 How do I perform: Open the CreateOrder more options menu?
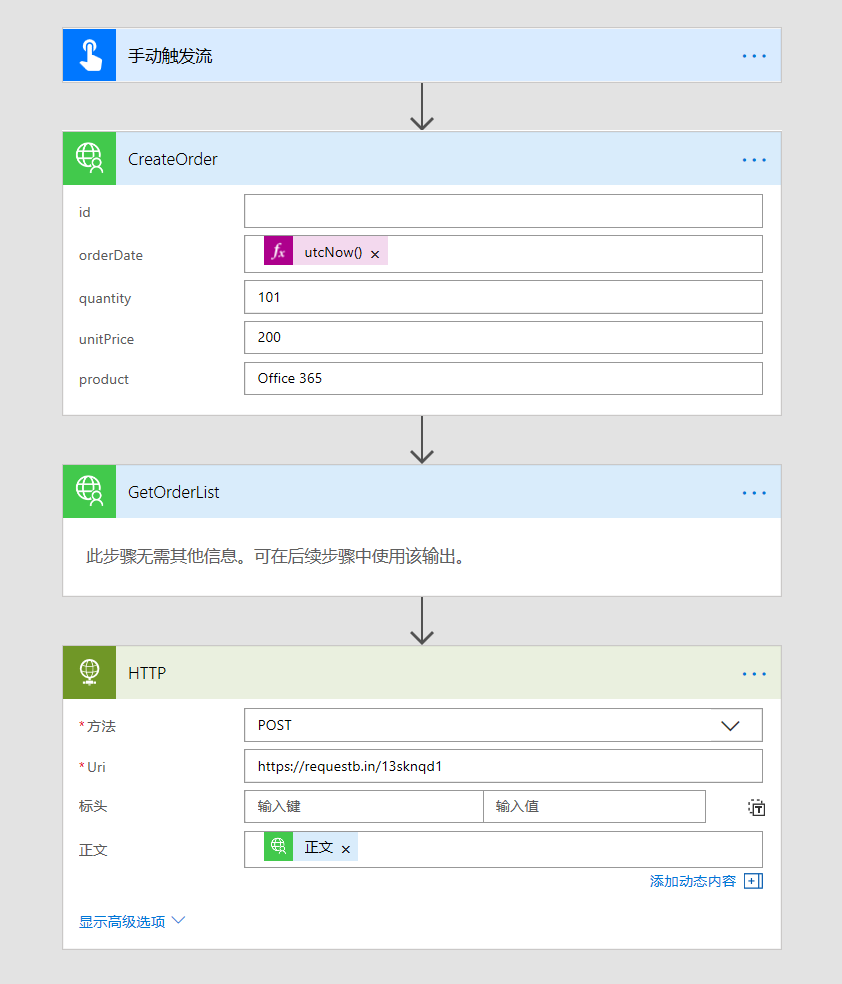point(754,160)
